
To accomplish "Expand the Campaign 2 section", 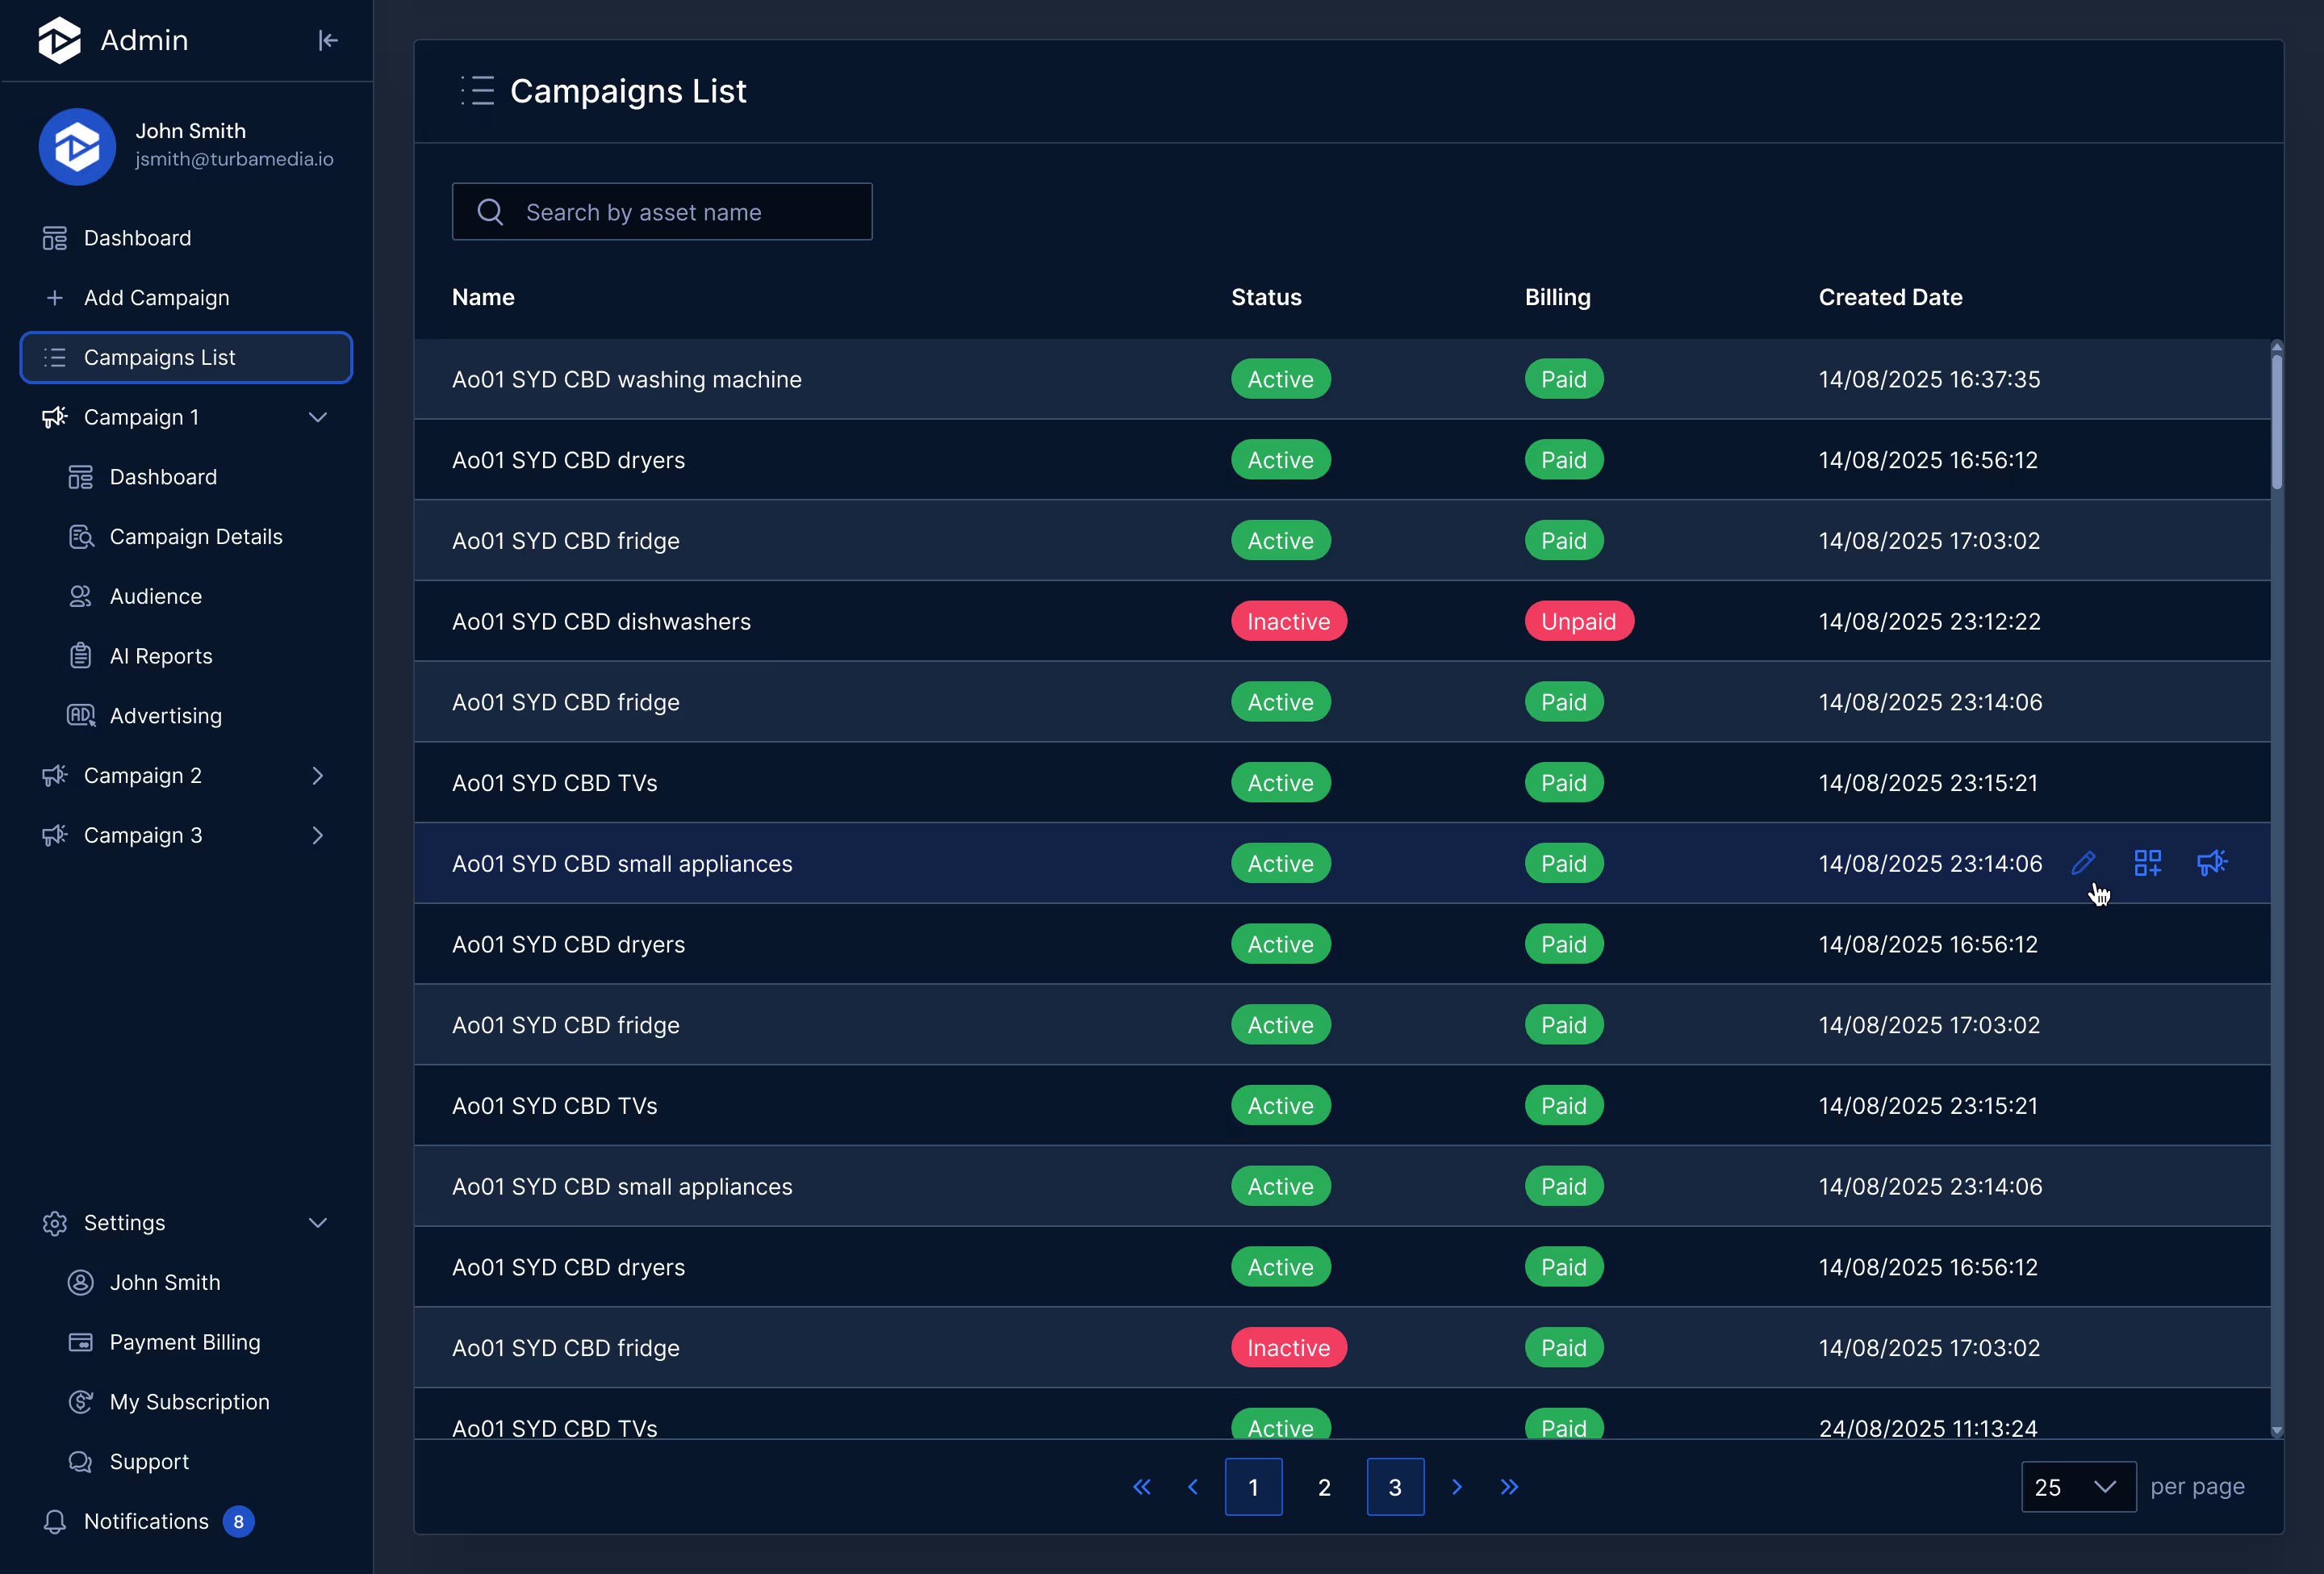I will (318, 775).
